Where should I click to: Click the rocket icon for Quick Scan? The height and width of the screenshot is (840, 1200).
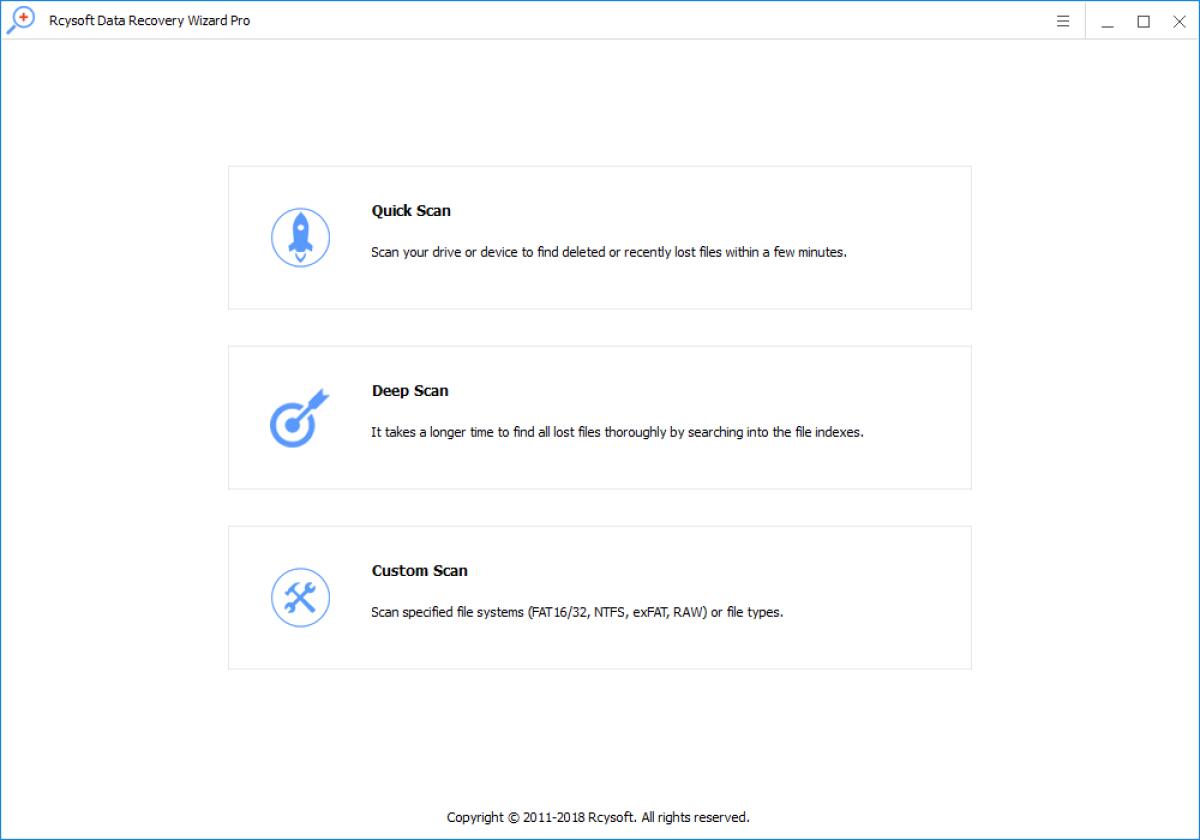click(300, 238)
